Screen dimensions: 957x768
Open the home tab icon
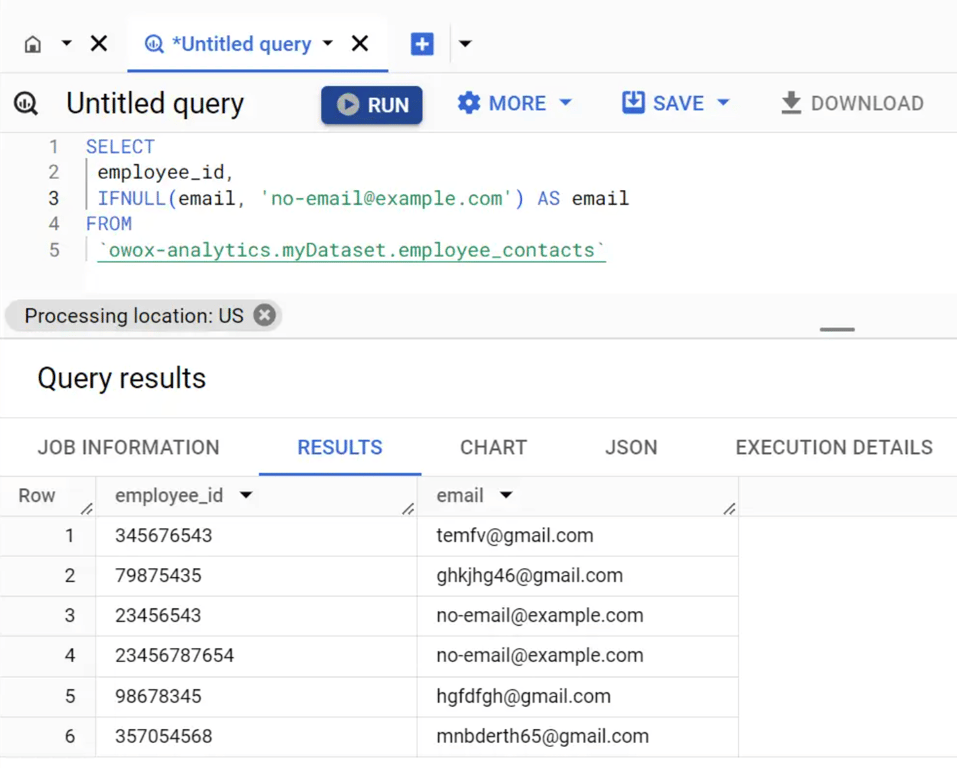click(33, 44)
